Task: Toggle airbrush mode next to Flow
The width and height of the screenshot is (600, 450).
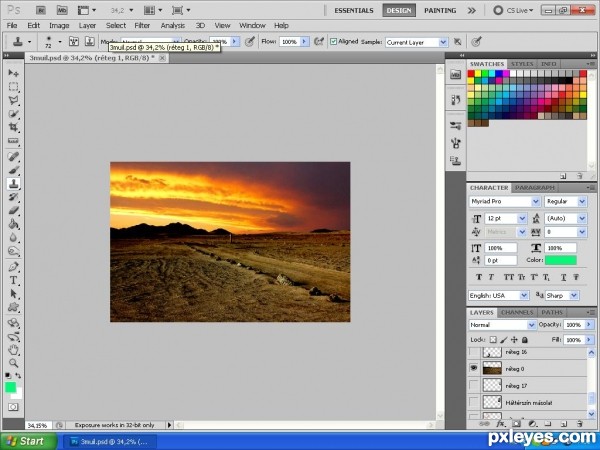Action: (x=319, y=41)
